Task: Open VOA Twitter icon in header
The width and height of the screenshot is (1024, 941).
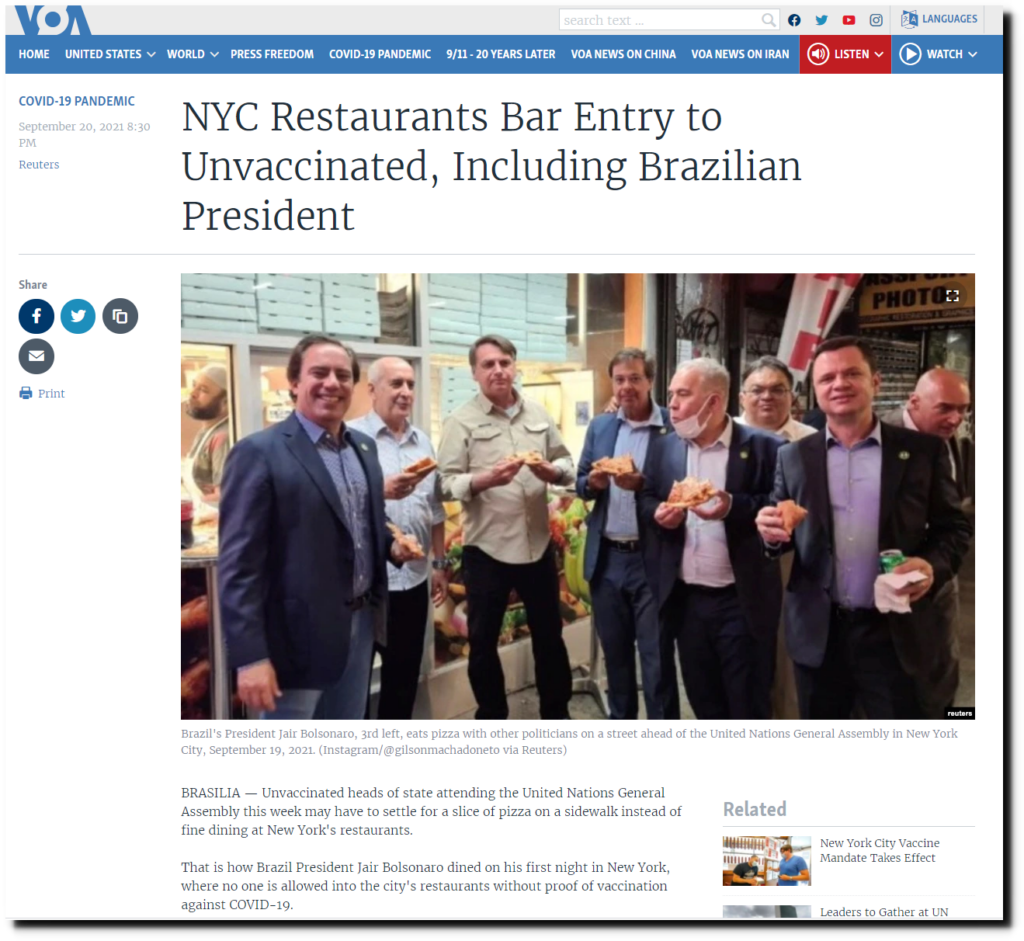Action: pos(822,20)
